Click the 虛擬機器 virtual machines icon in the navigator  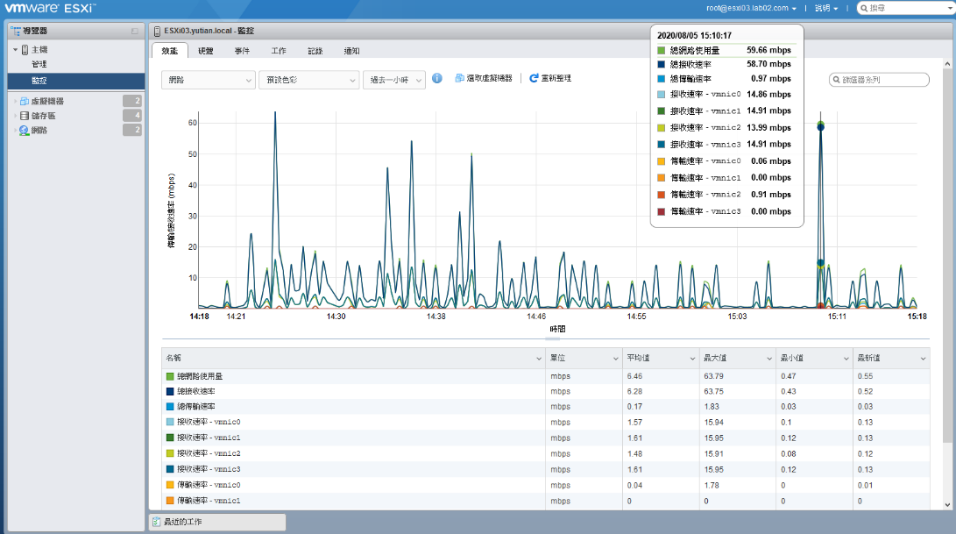tap(24, 101)
